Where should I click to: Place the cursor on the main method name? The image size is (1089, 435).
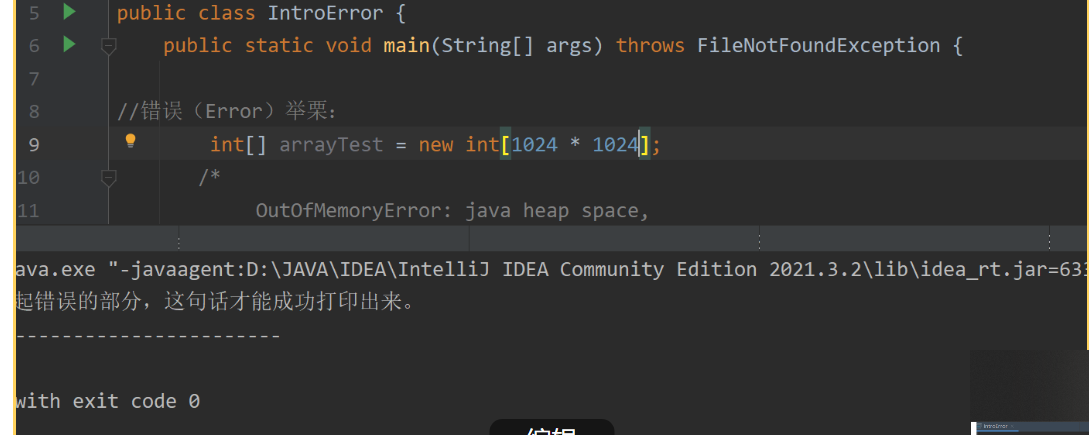pyautogui.click(x=406, y=46)
